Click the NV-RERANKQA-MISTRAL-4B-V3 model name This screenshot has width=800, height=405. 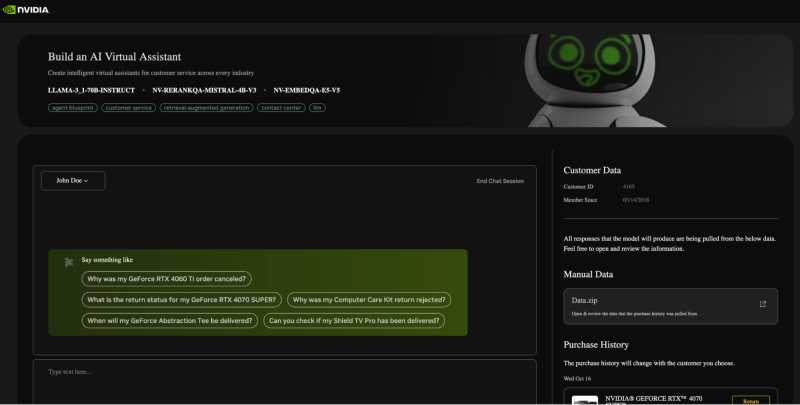(204, 90)
